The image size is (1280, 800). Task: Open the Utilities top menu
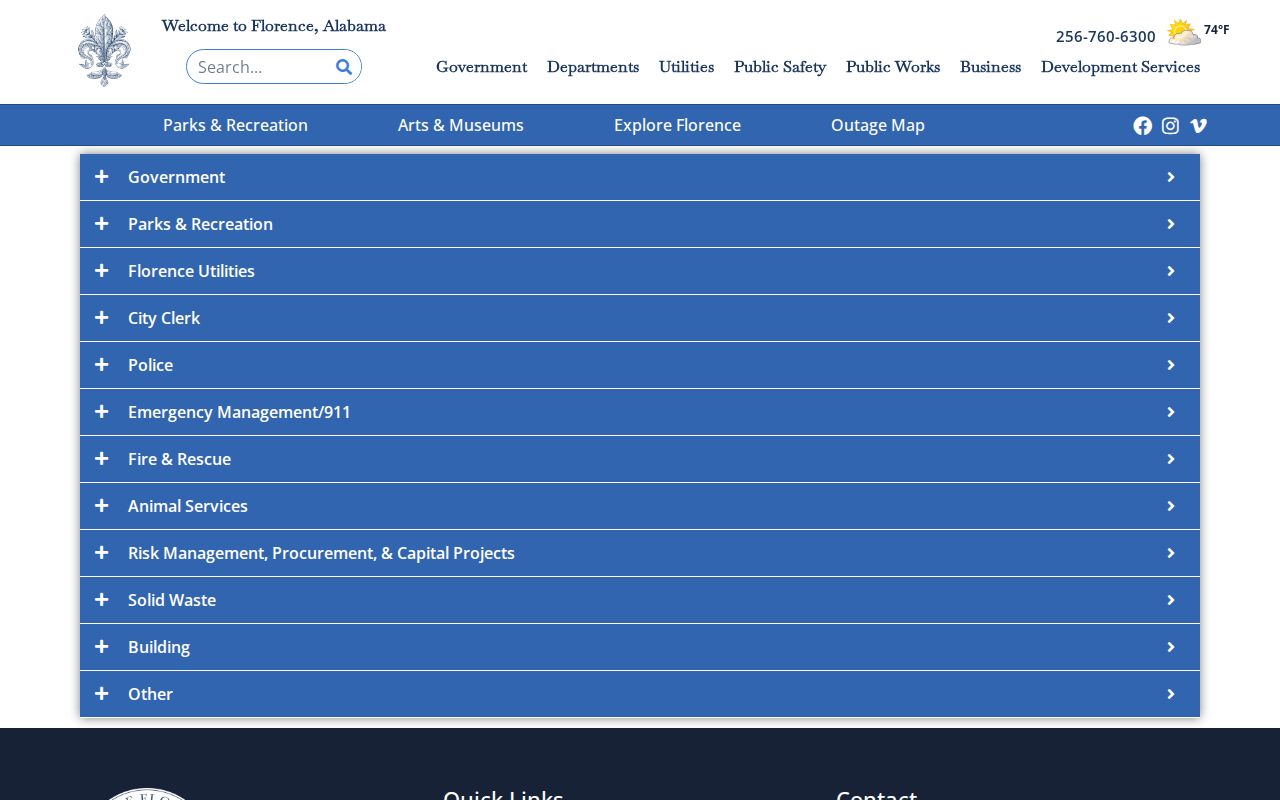686,67
